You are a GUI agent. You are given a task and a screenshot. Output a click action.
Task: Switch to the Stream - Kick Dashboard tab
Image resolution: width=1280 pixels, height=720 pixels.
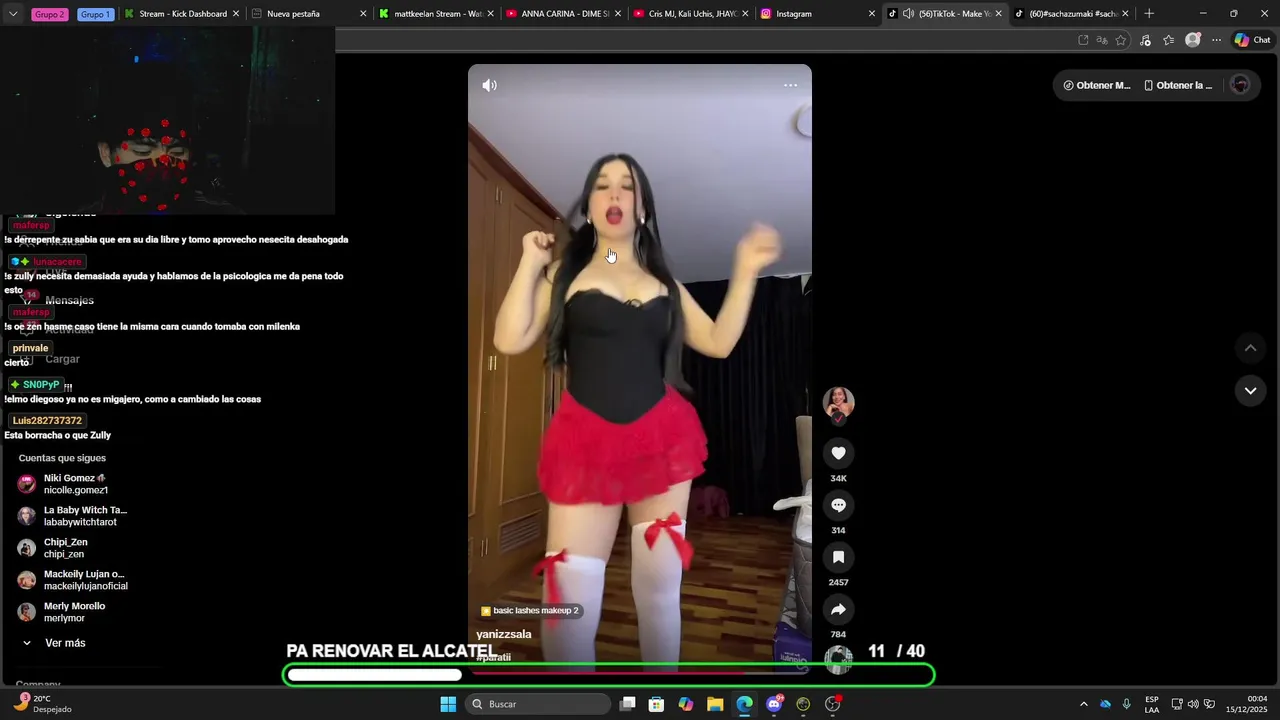tap(182, 14)
